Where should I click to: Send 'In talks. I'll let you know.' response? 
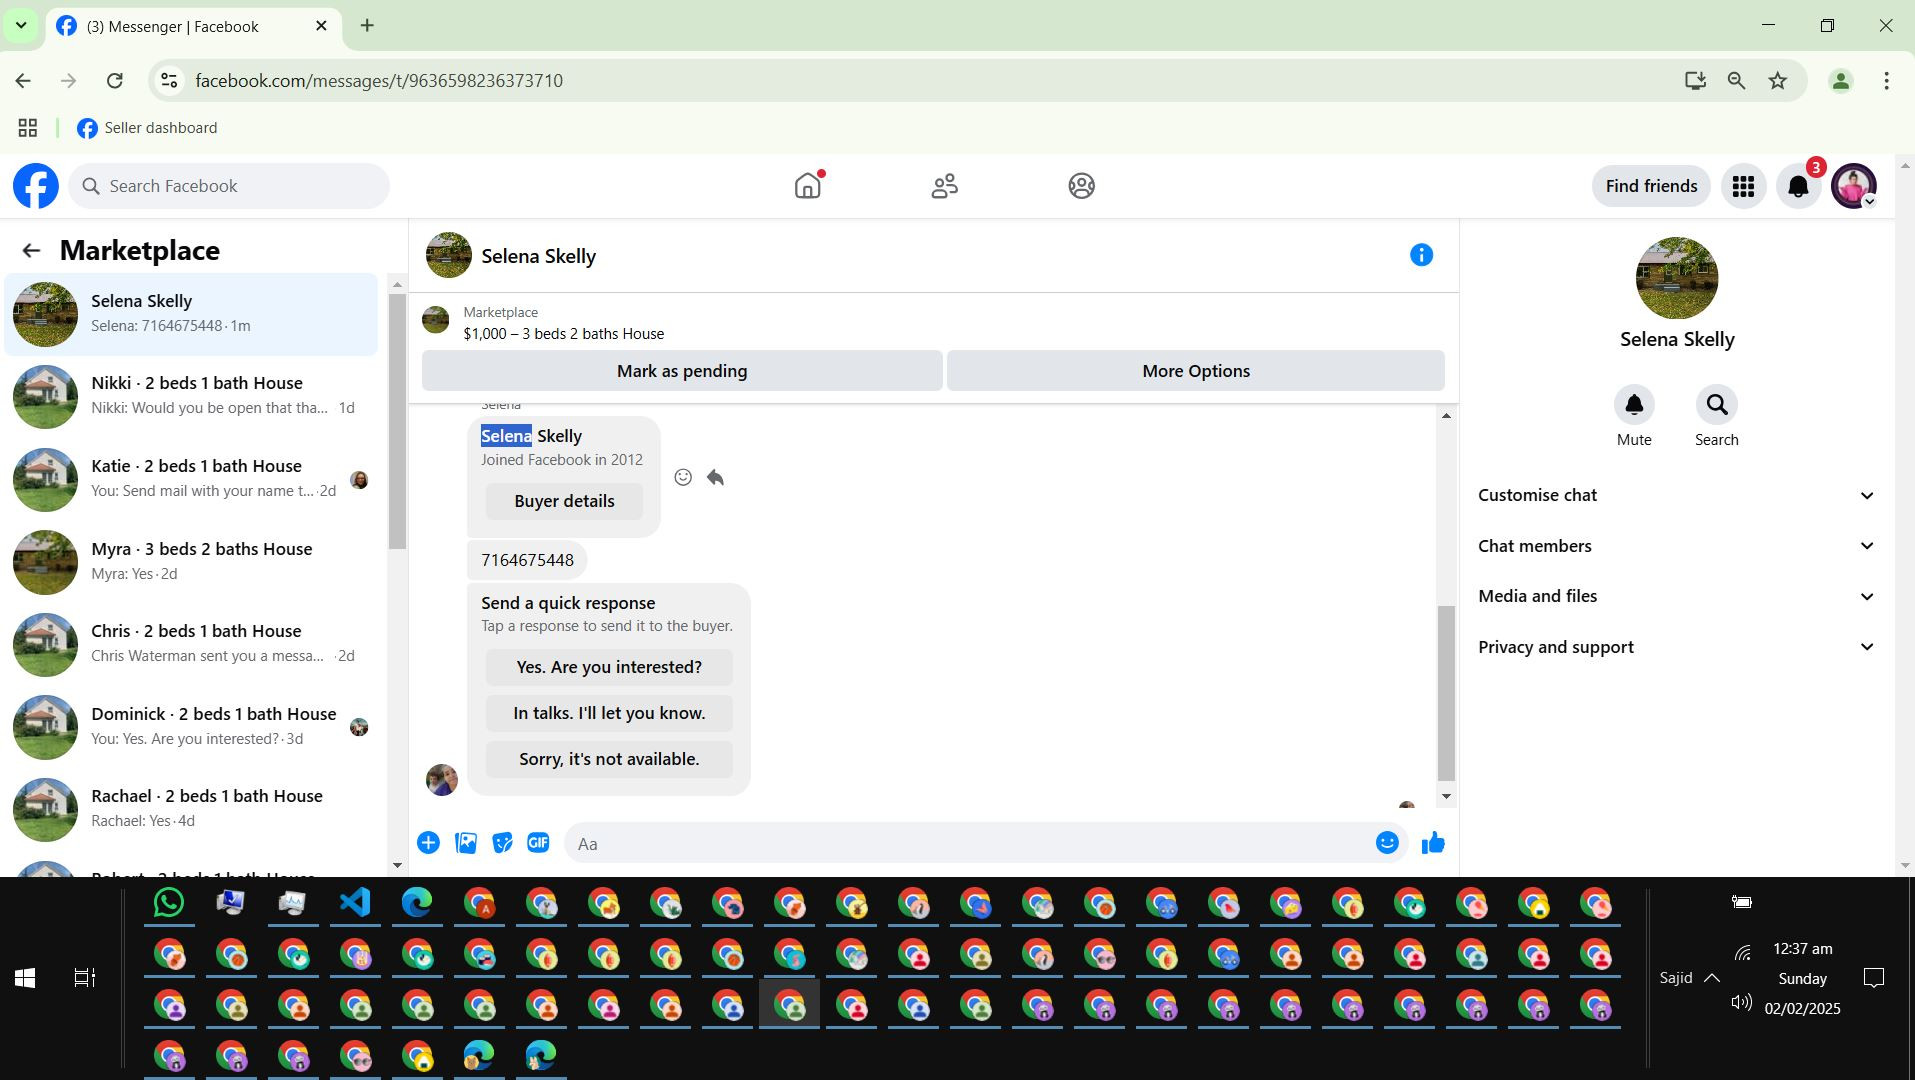[x=609, y=713]
